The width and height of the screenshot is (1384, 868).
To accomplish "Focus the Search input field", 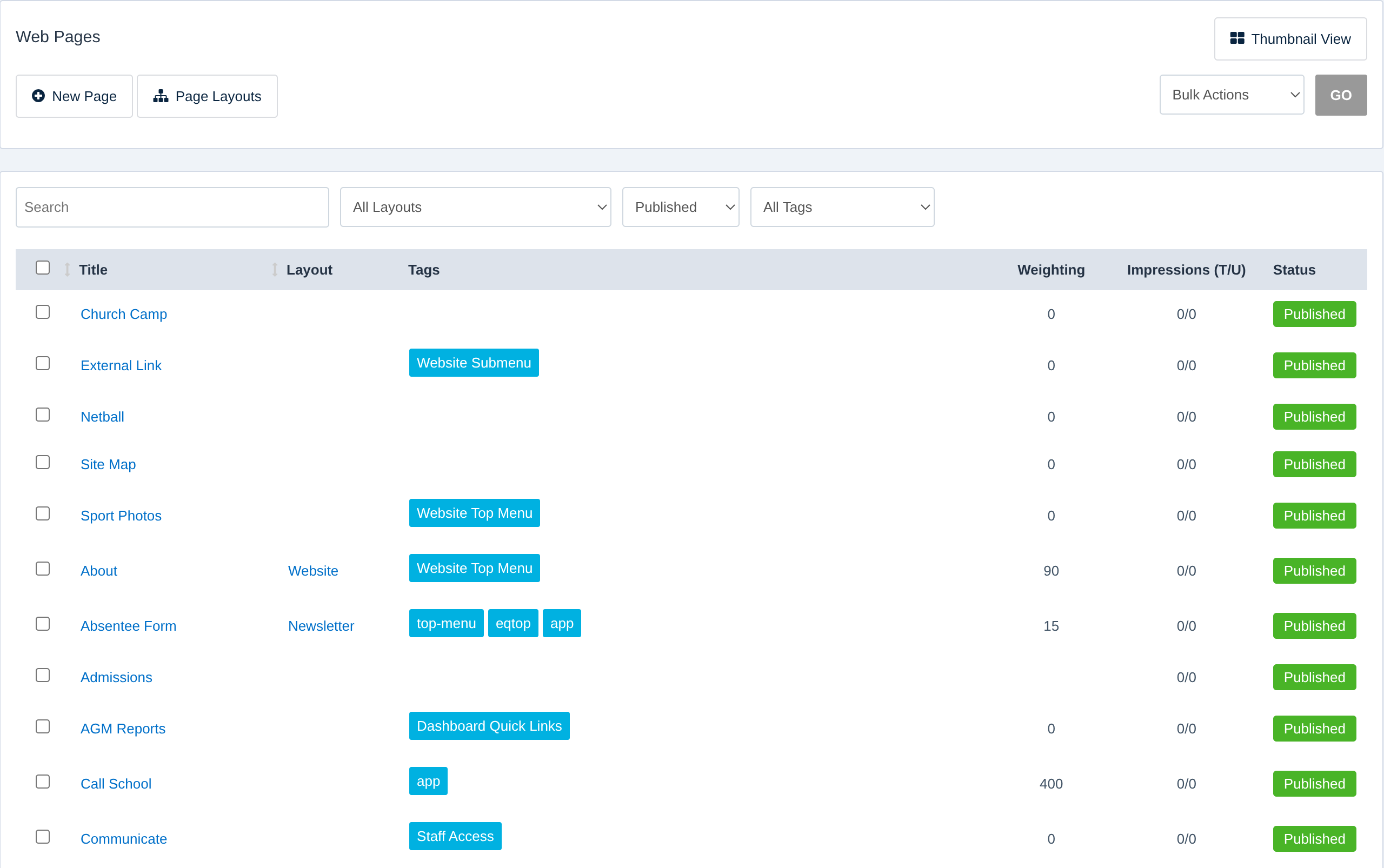I will pyautogui.click(x=172, y=207).
